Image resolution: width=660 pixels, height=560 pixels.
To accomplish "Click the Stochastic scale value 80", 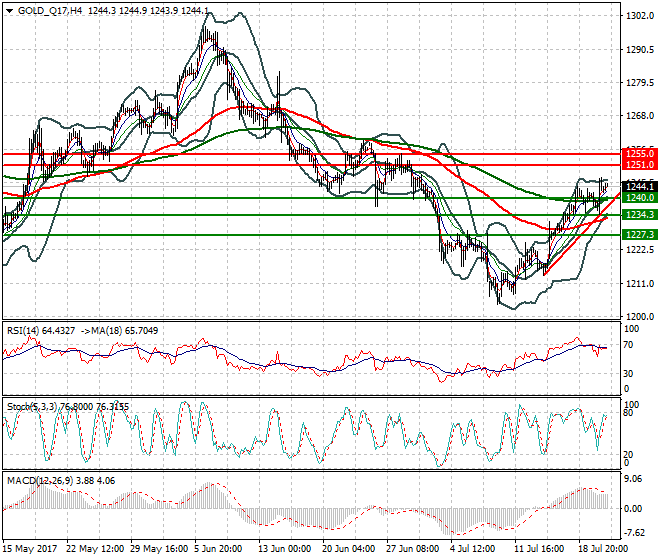I will [628, 413].
